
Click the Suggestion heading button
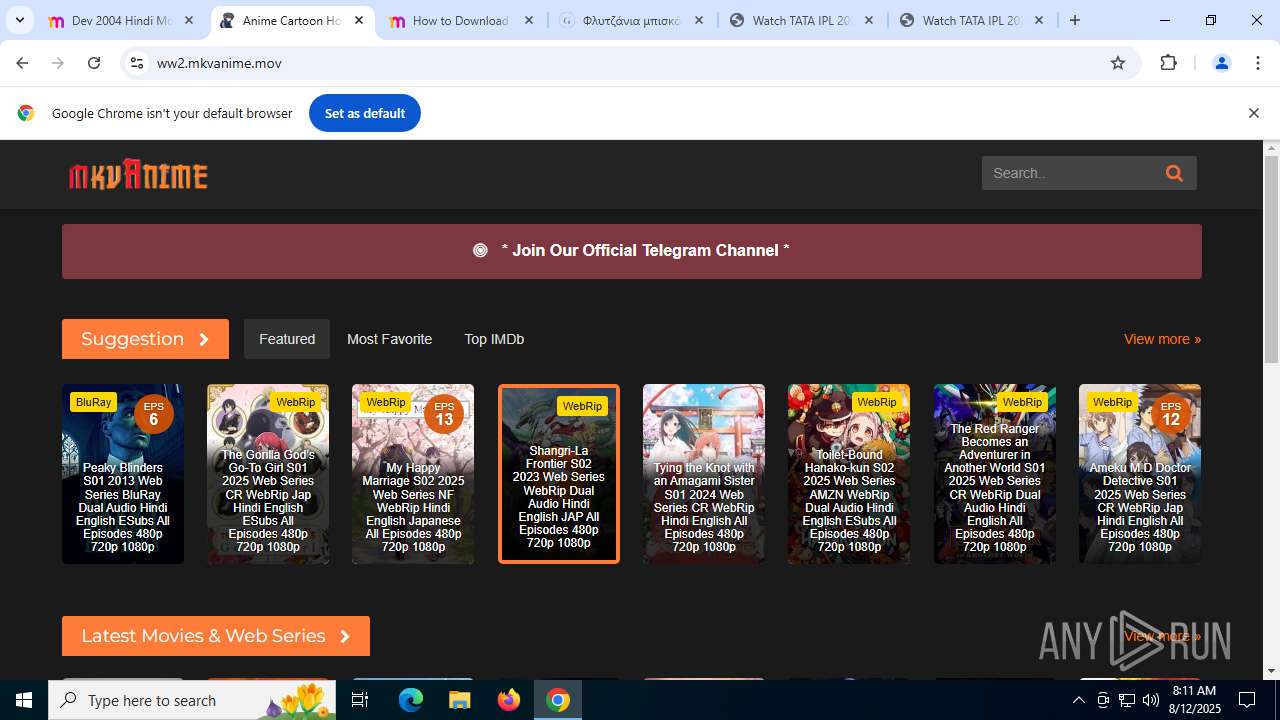click(x=145, y=339)
